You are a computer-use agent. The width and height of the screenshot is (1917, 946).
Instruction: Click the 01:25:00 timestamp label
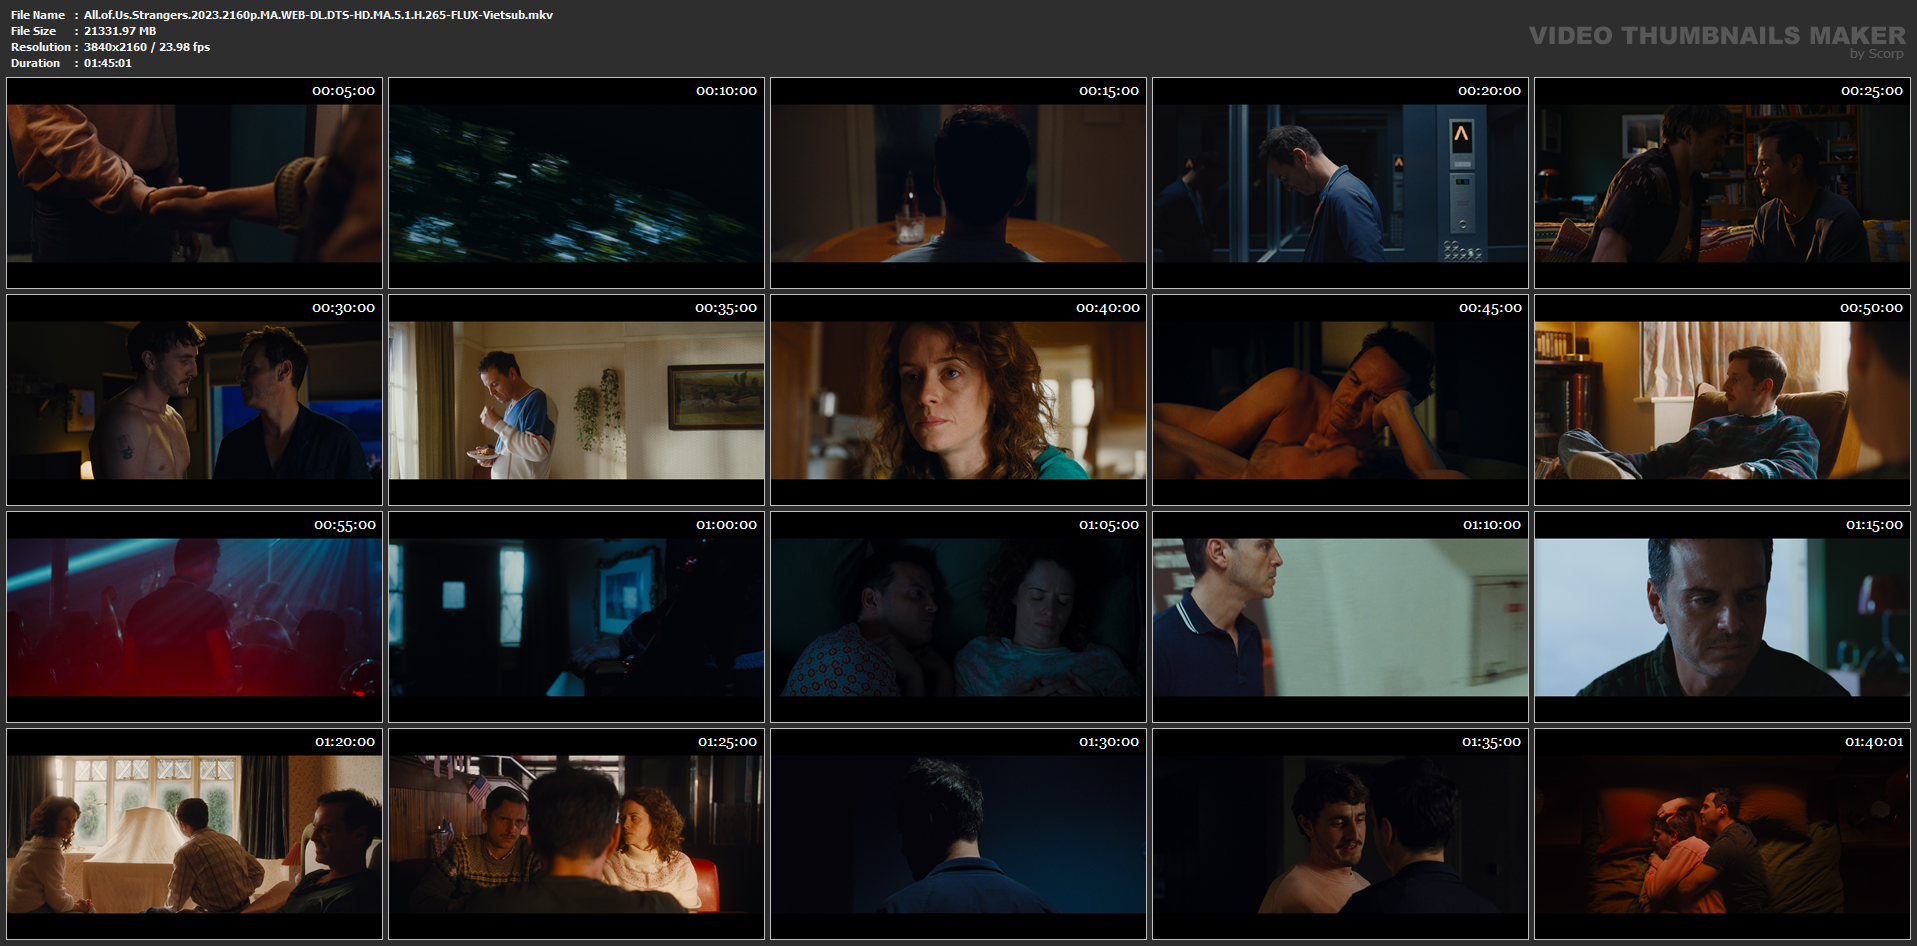point(728,742)
